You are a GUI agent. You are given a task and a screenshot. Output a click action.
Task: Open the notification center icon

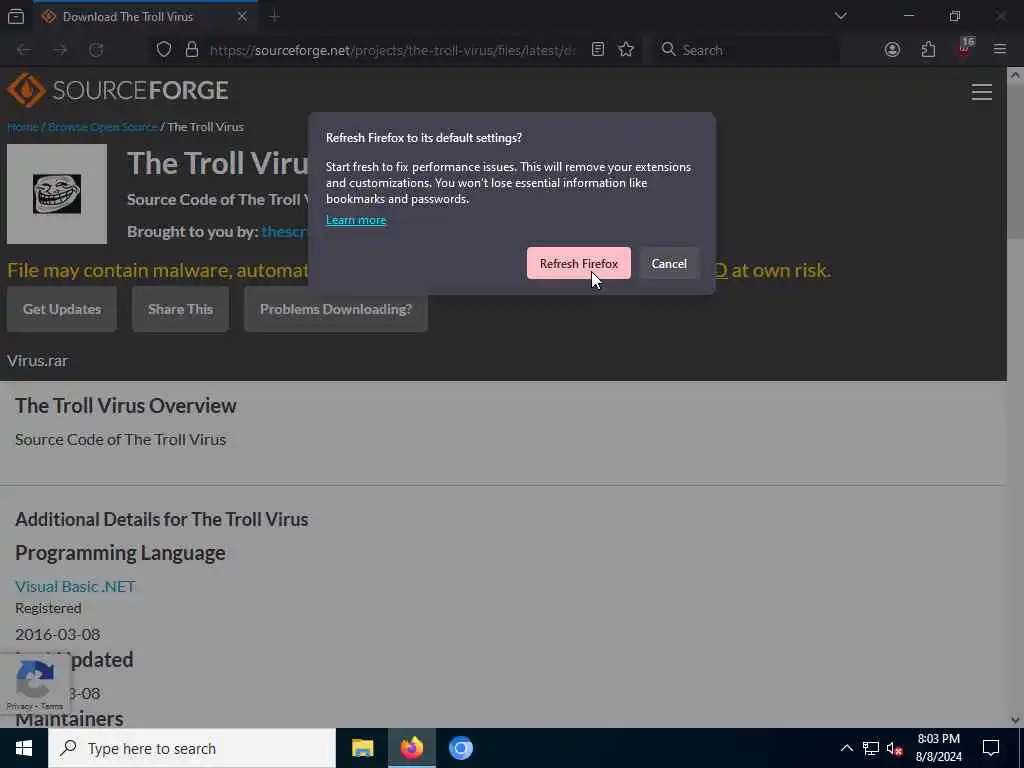pos(991,748)
